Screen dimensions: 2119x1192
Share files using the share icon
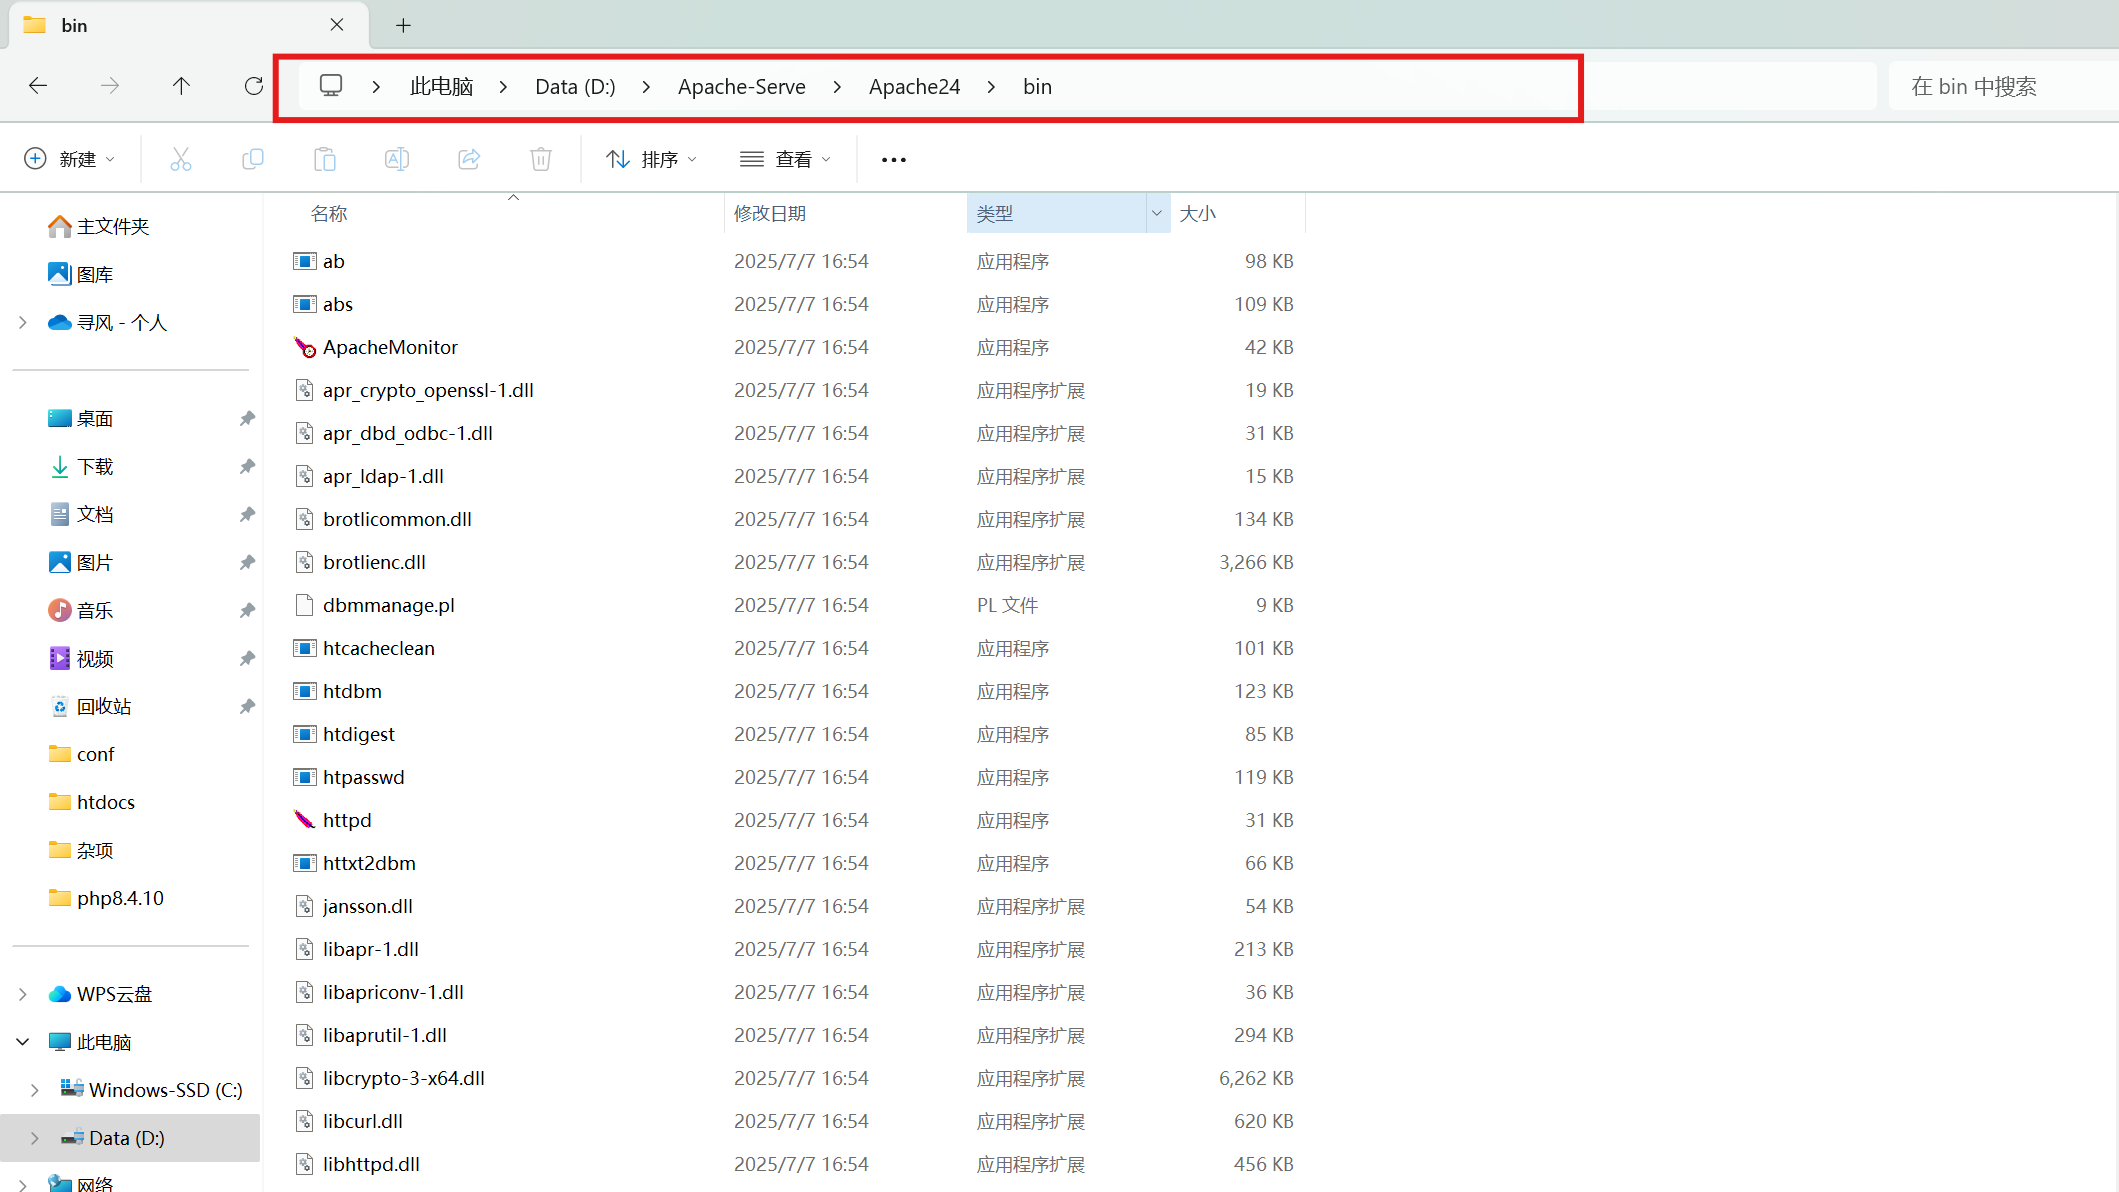click(x=468, y=158)
